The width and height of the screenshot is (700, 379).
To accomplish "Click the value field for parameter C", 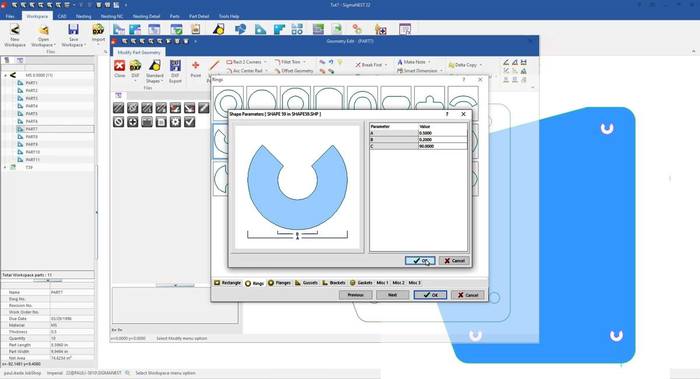I will [442, 146].
